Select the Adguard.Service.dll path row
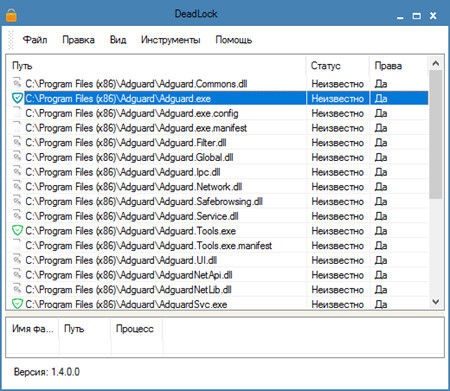Viewport: 450px width, 391px height. 132,216
